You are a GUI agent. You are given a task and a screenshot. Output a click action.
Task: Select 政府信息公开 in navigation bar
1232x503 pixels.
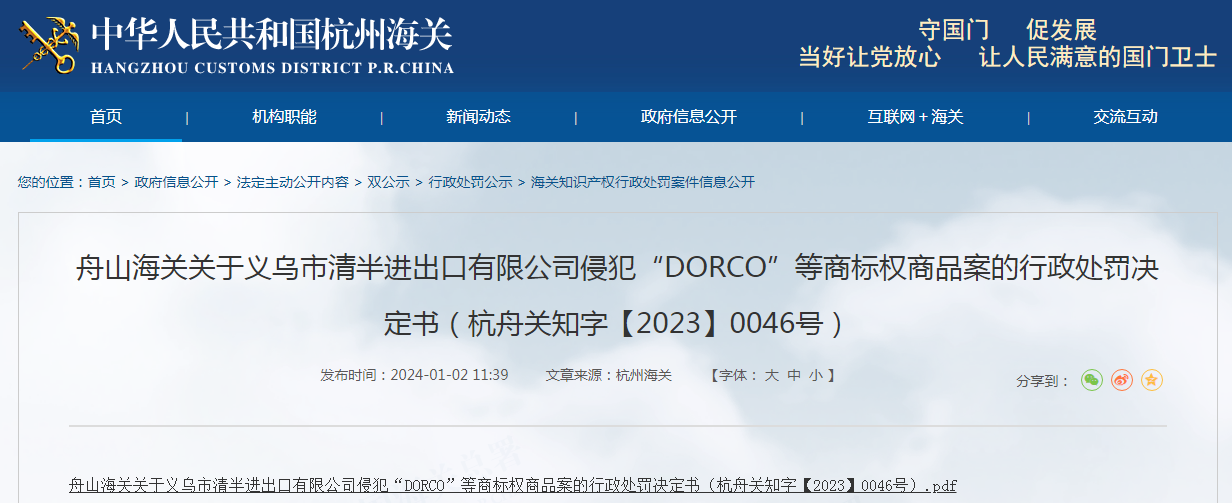tap(688, 117)
